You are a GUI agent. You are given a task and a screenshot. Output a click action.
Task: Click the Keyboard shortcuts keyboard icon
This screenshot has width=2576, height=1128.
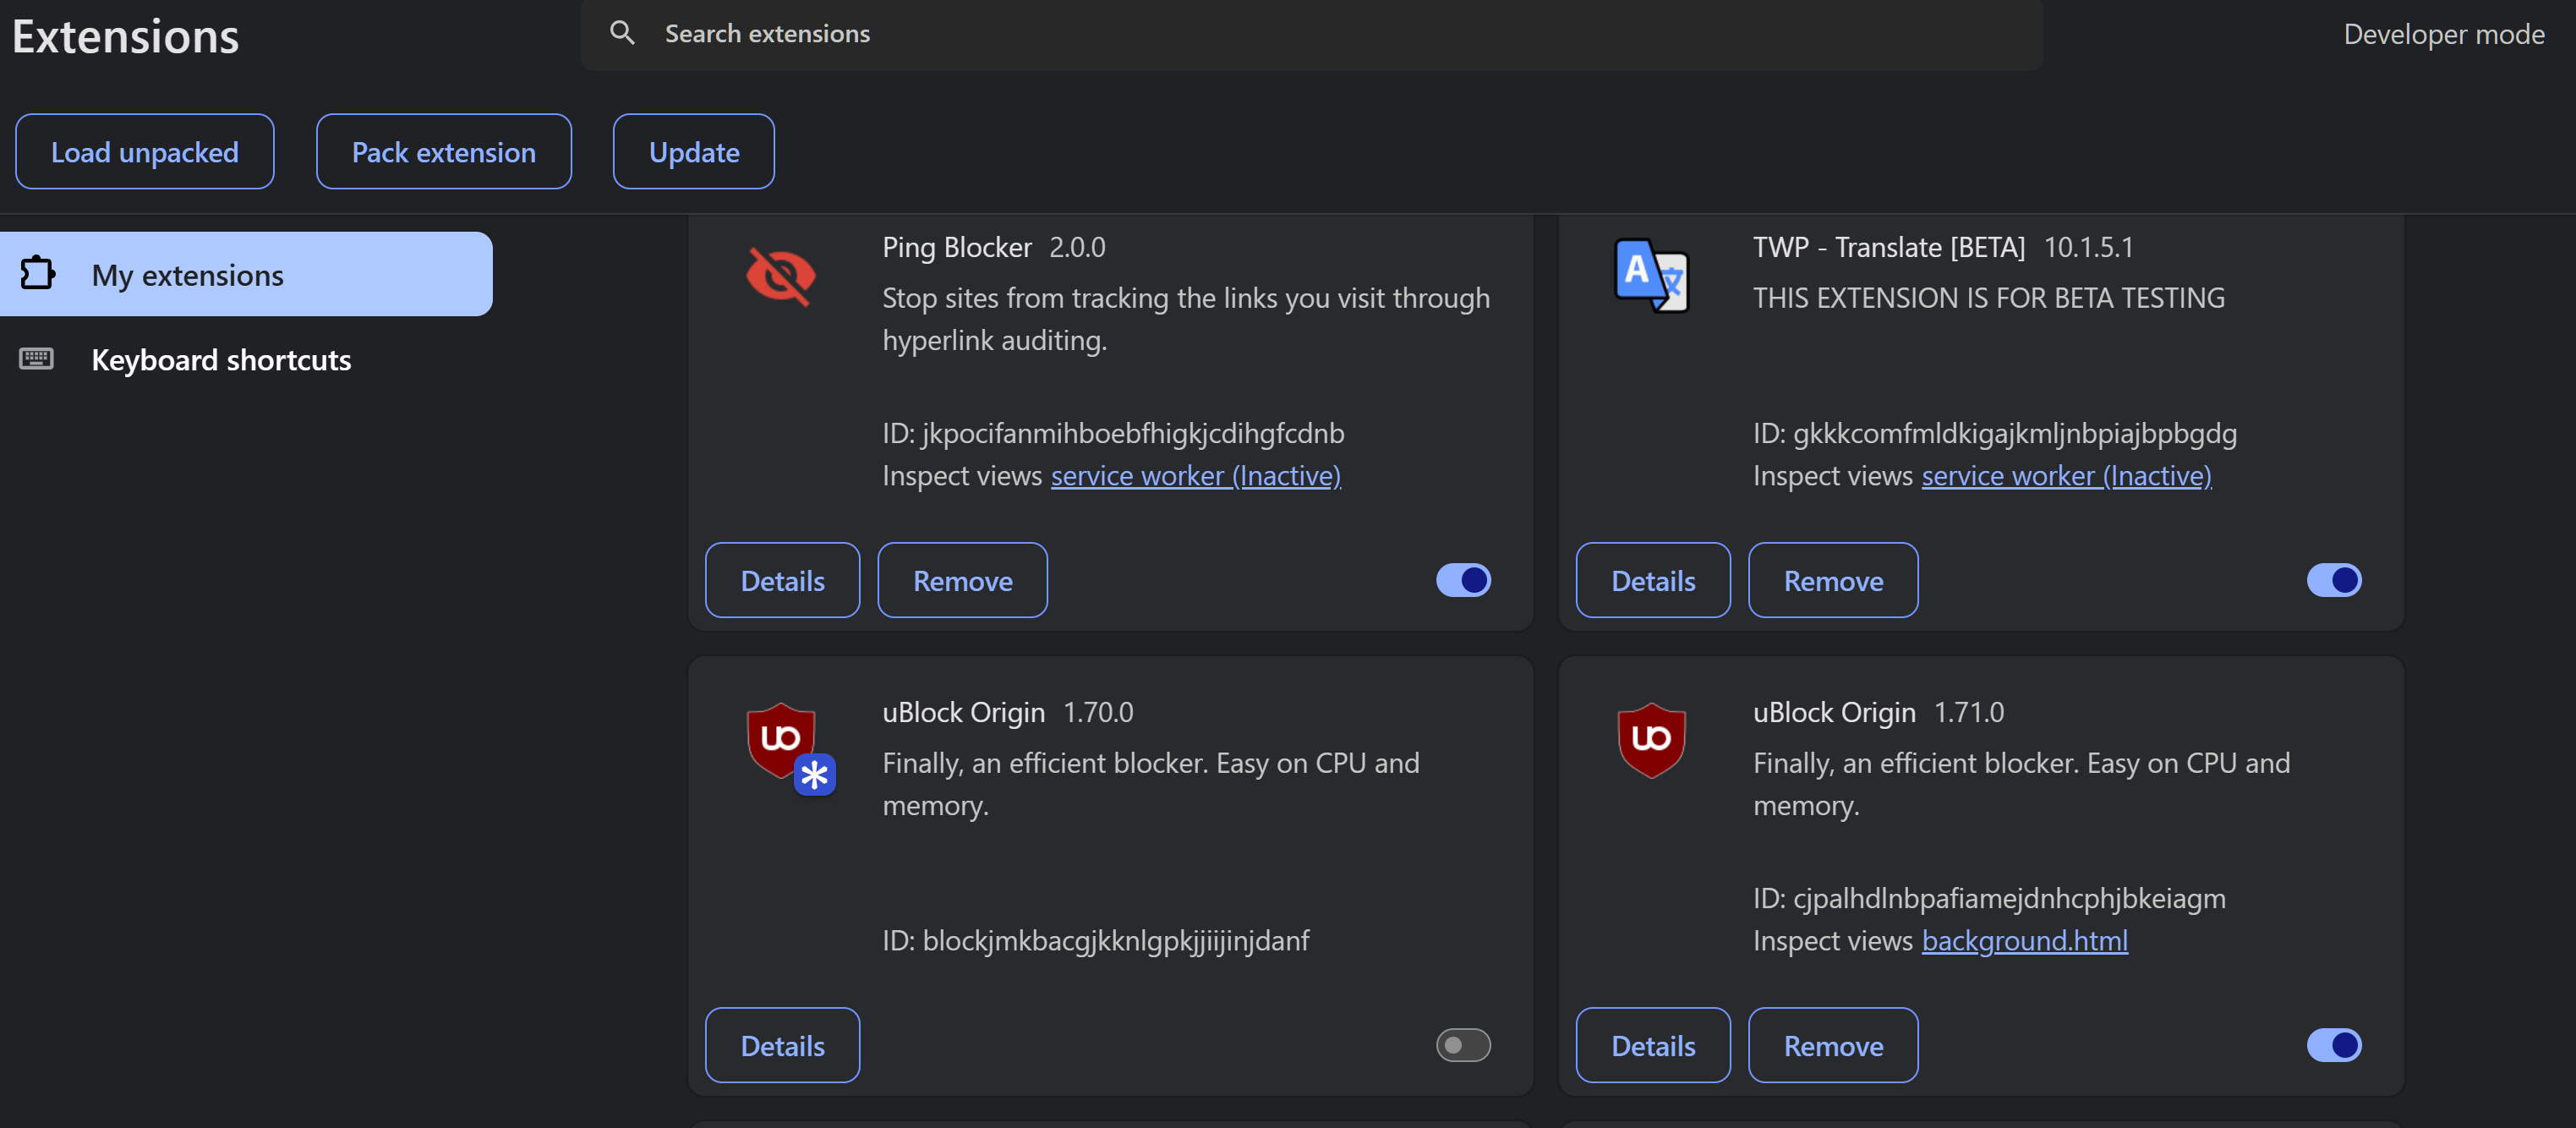37,358
